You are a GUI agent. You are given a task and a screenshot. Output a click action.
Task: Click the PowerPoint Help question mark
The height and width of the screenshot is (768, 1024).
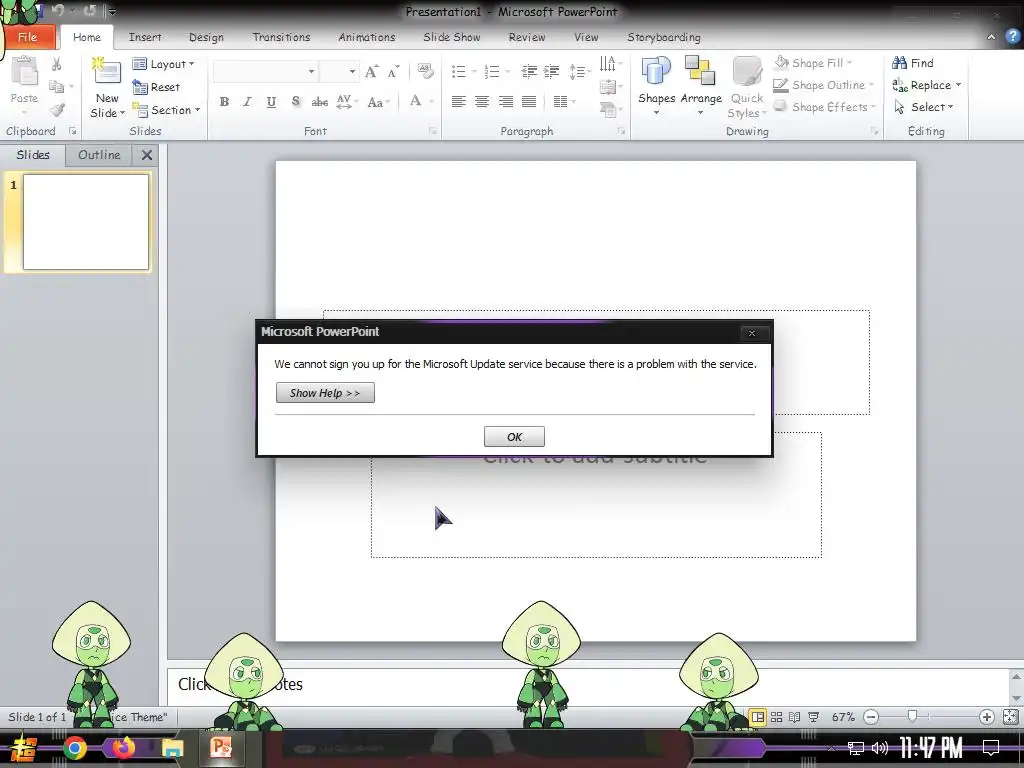[1012, 37]
